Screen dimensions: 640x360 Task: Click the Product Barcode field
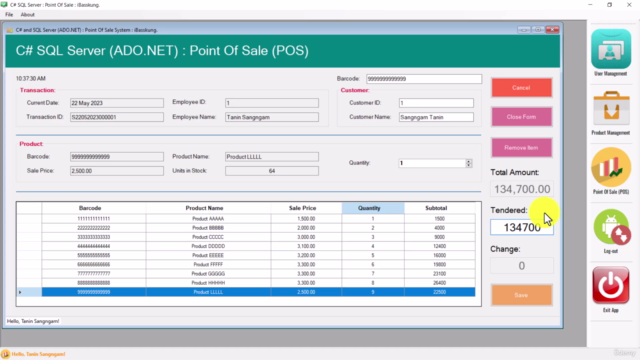[x=116, y=157]
